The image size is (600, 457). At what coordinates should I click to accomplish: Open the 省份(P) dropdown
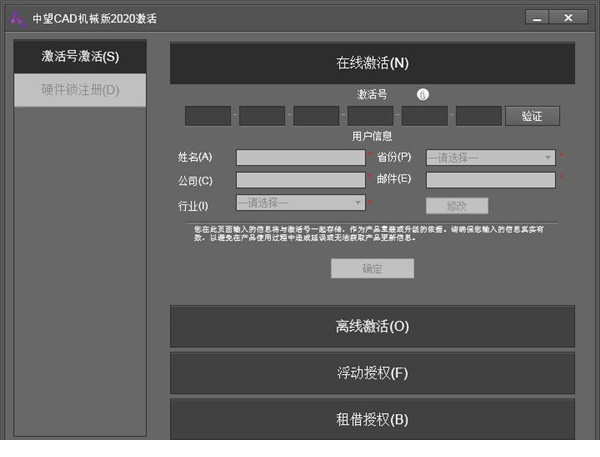[491, 158]
